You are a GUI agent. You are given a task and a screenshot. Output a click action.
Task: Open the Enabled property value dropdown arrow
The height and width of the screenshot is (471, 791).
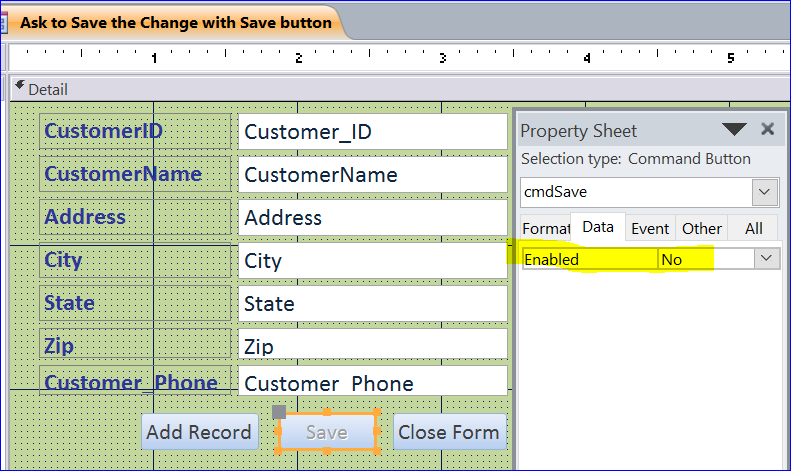767,259
